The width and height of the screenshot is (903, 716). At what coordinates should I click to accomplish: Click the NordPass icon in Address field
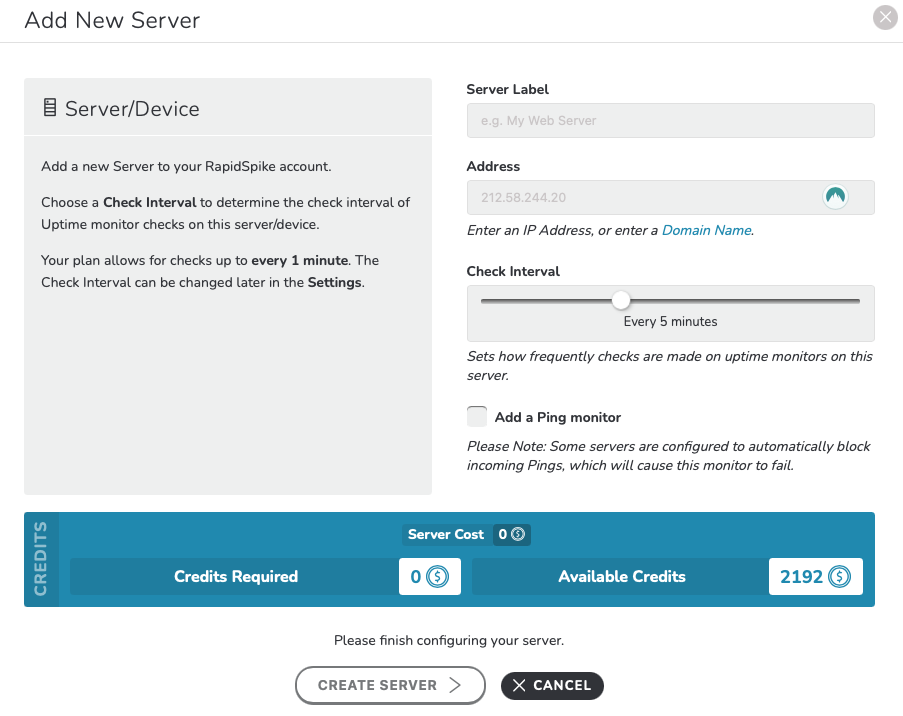coord(835,197)
